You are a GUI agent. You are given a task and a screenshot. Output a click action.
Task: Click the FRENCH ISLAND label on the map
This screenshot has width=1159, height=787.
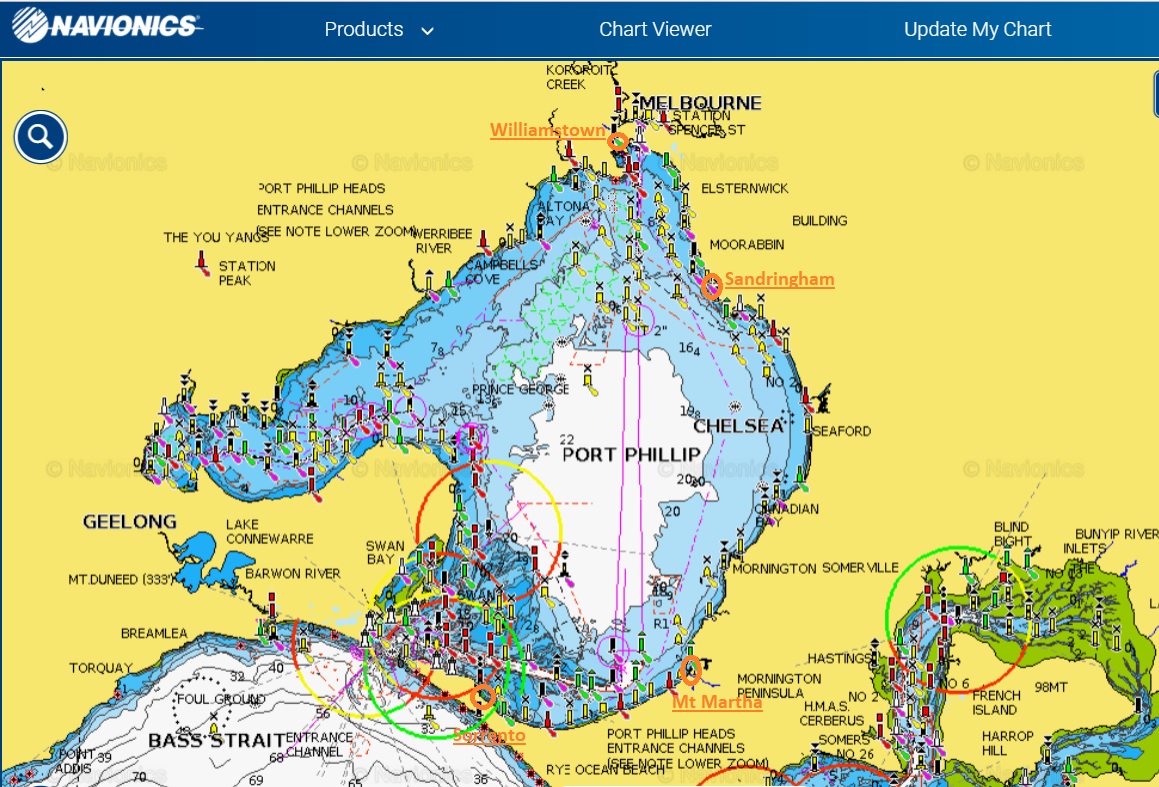tap(996, 703)
